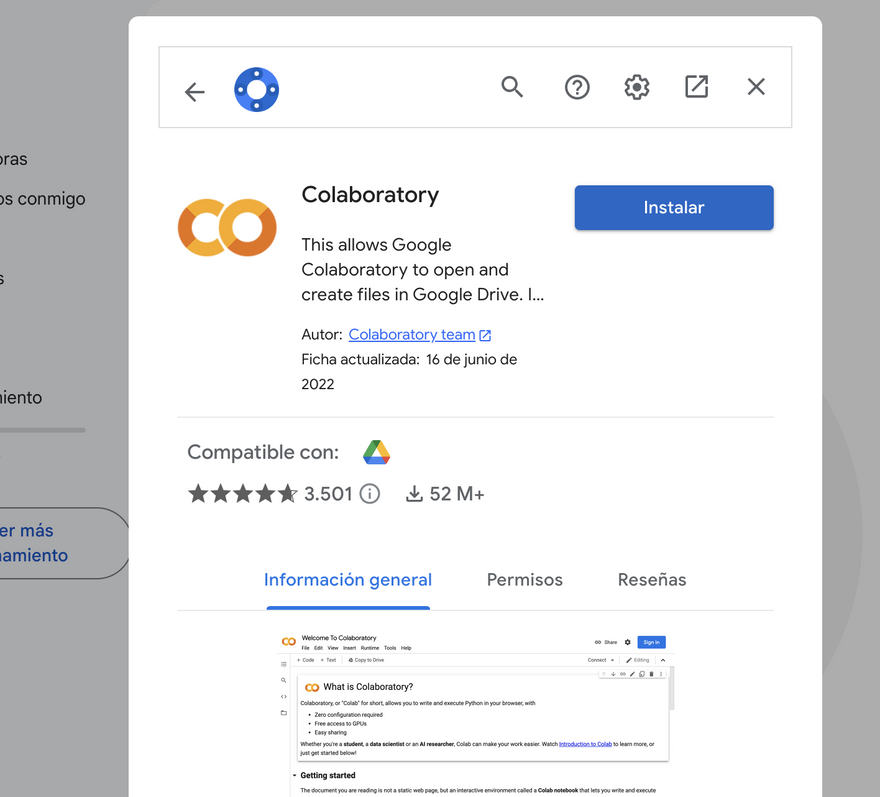Open settings with the gear icon
880x797 pixels.
tap(637, 87)
